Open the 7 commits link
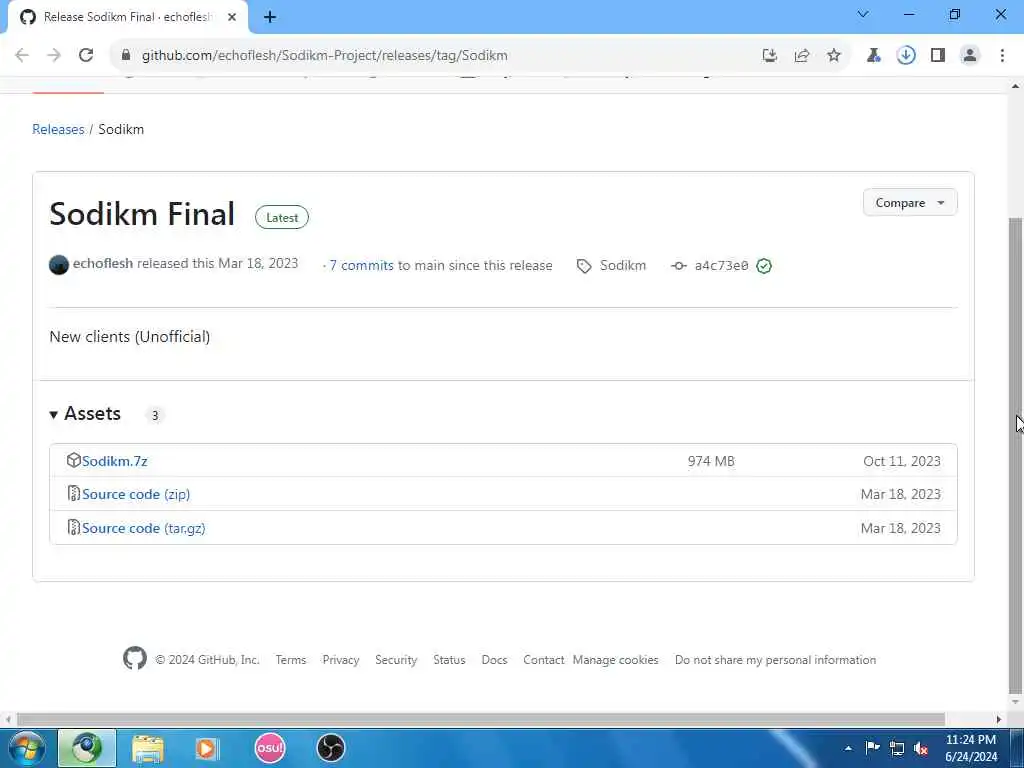Image resolution: width=1024 pixels, height=768 pixels. [361, 265]
